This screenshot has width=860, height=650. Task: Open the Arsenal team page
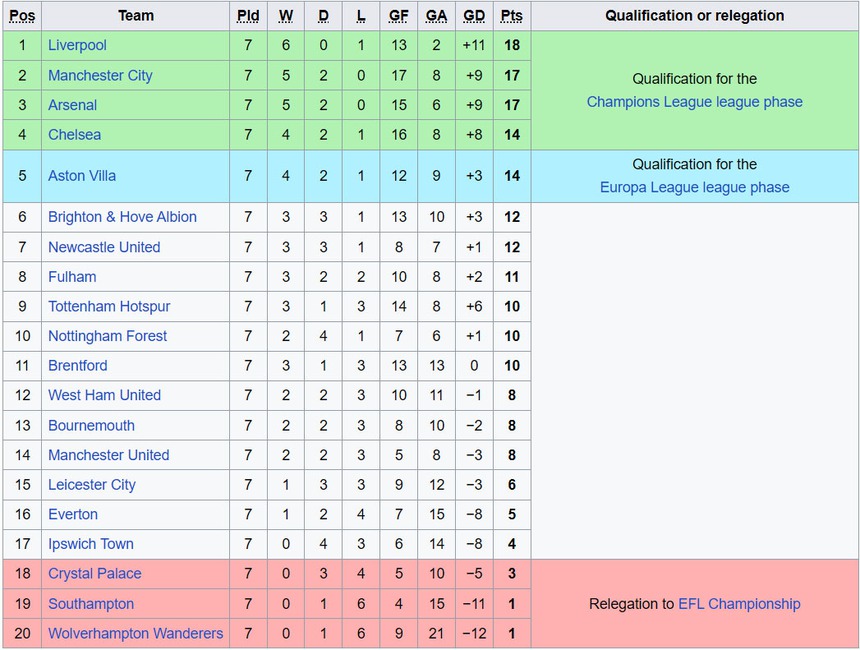(x=73, y=105)
